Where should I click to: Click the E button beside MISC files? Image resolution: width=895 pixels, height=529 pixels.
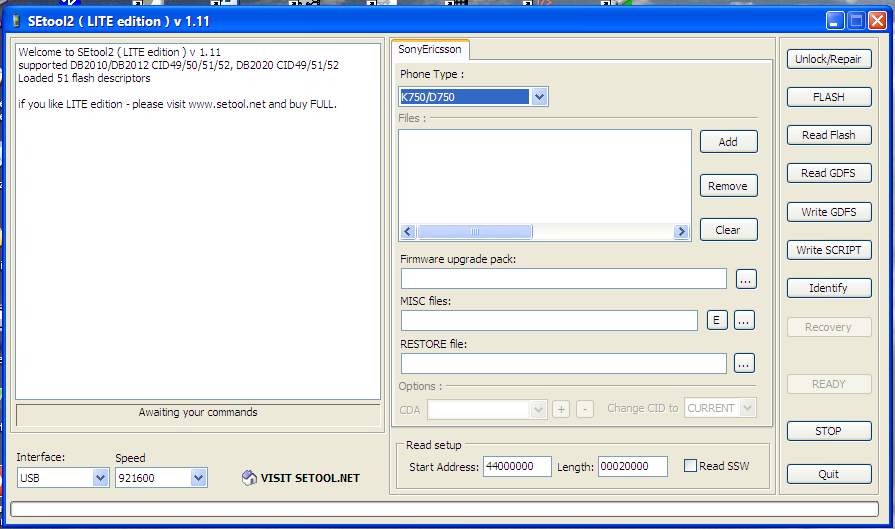pos(716,320)
